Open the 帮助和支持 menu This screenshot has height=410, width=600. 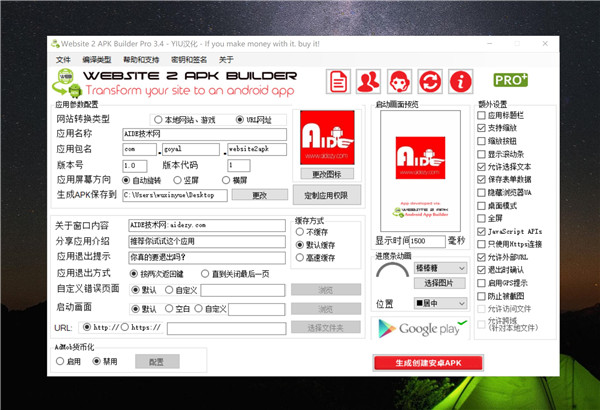[x=141, y=60]
